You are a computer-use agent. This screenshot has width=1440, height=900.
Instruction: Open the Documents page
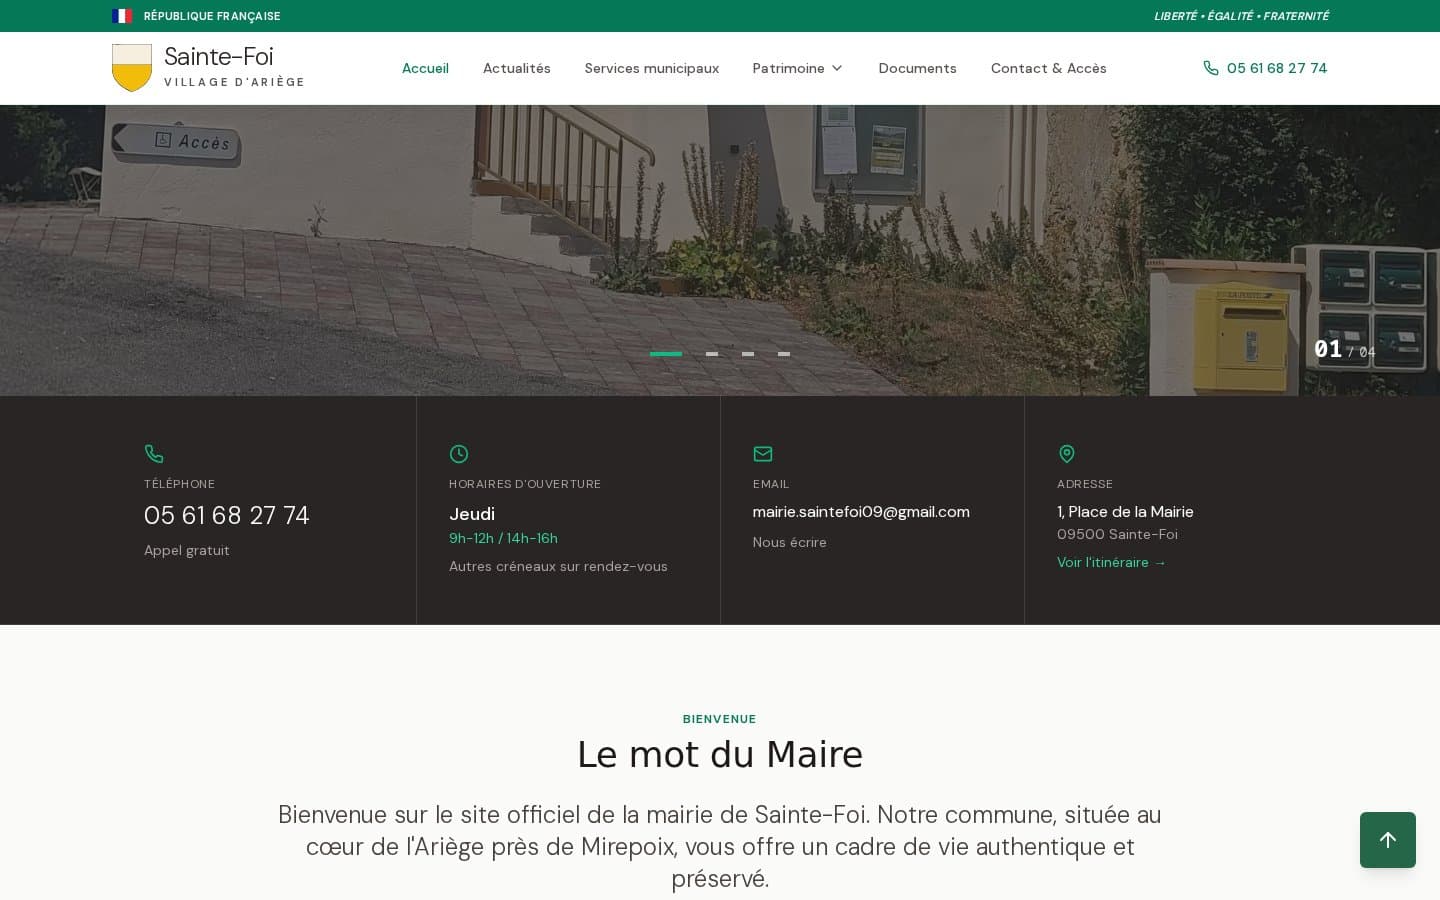point(918,68)
